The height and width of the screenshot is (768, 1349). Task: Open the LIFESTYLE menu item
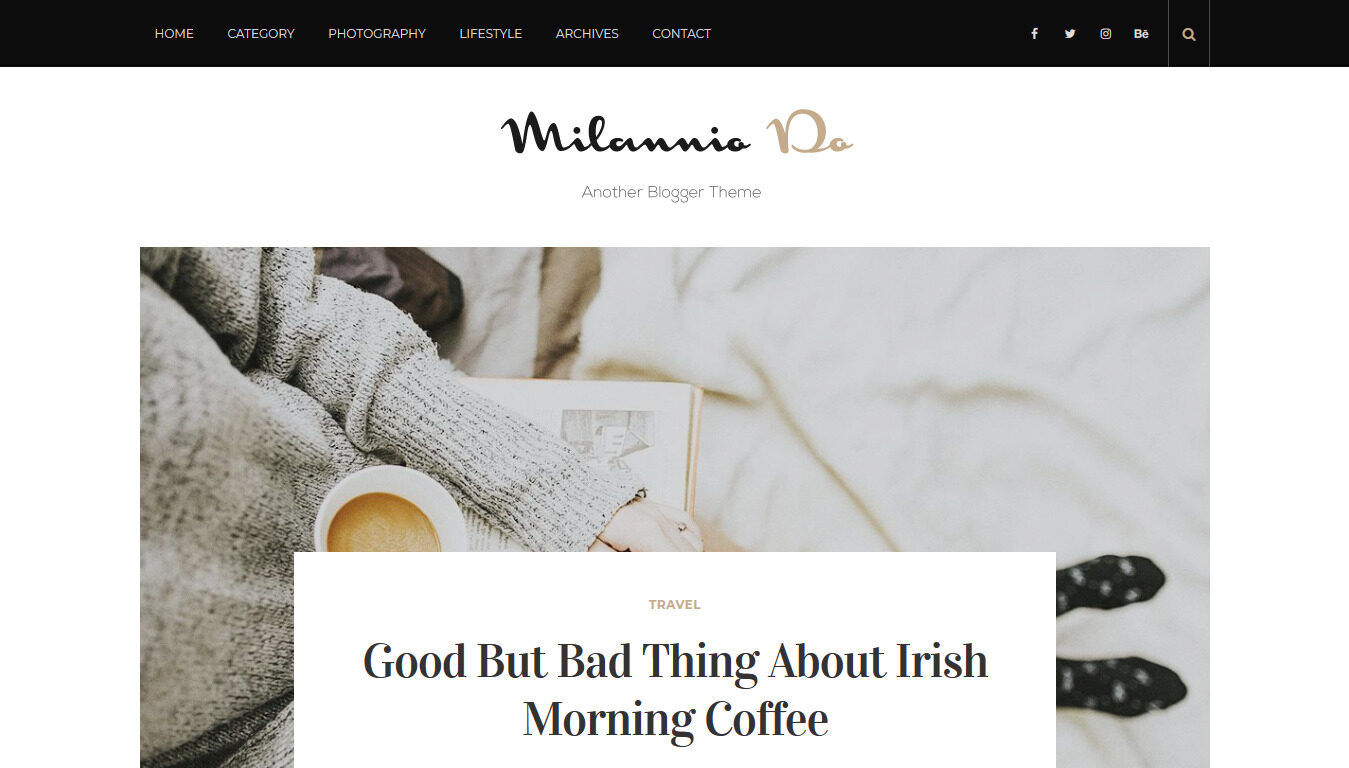point(490,34)
